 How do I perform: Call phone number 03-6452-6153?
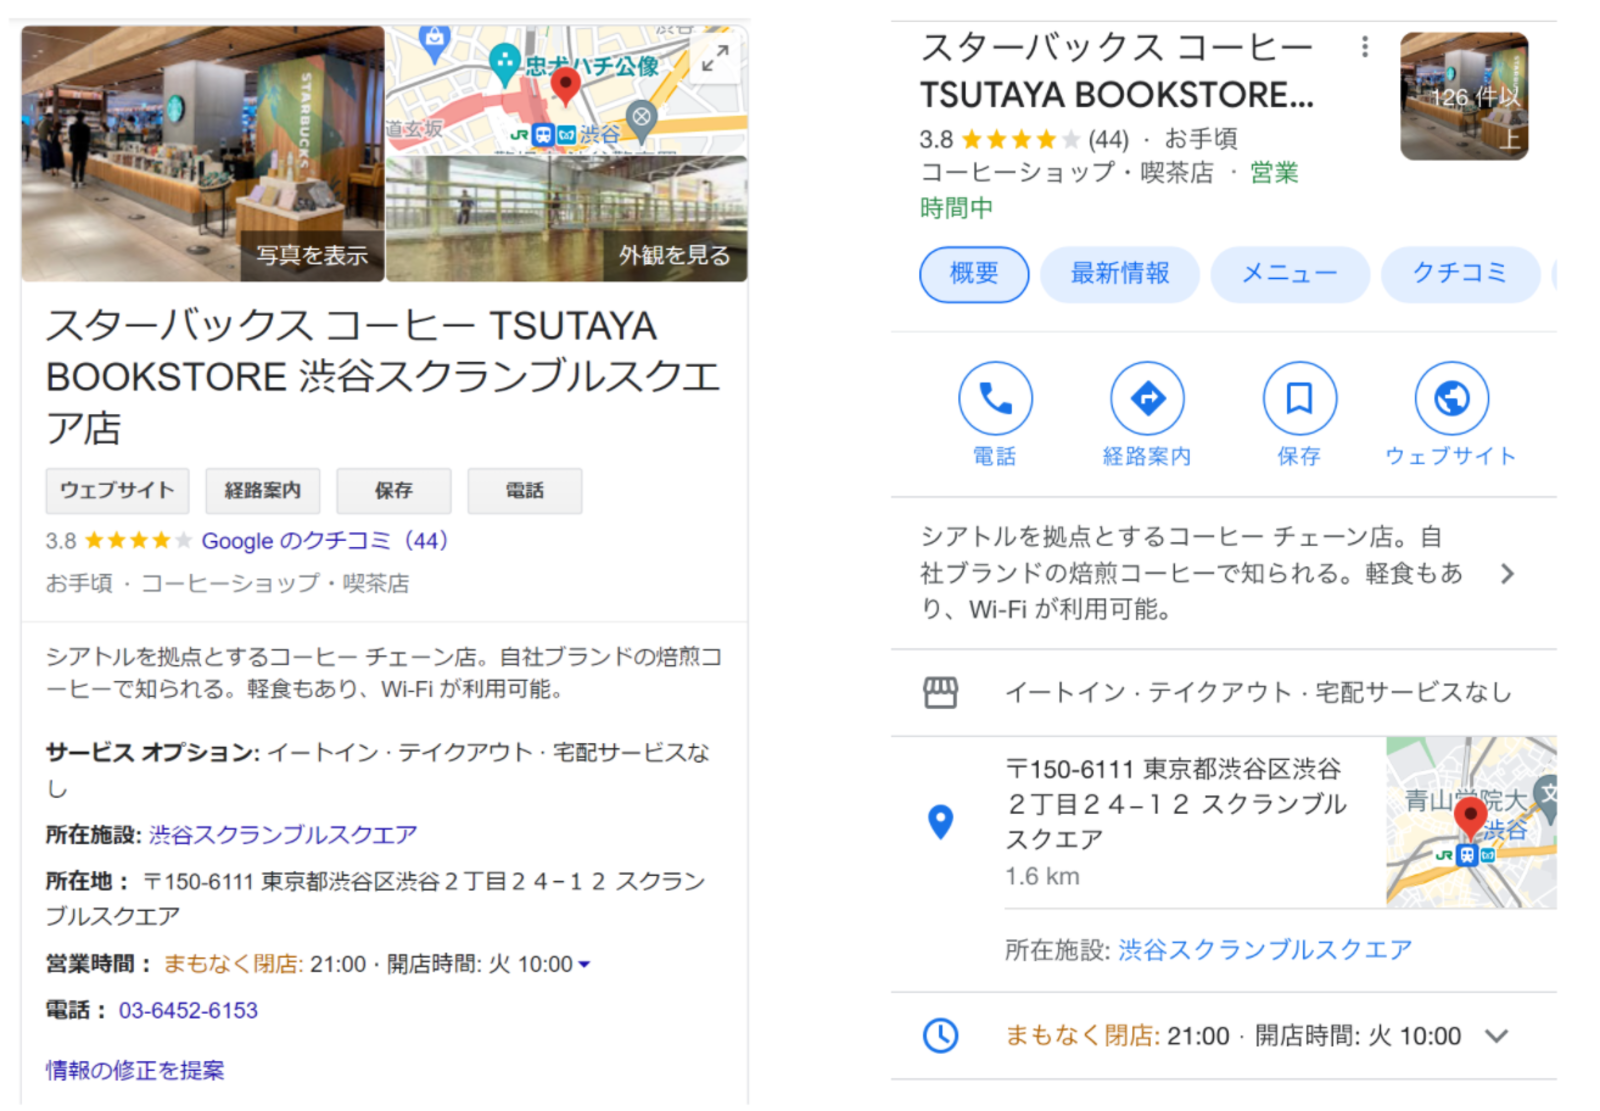click(x=188, y=1011)
